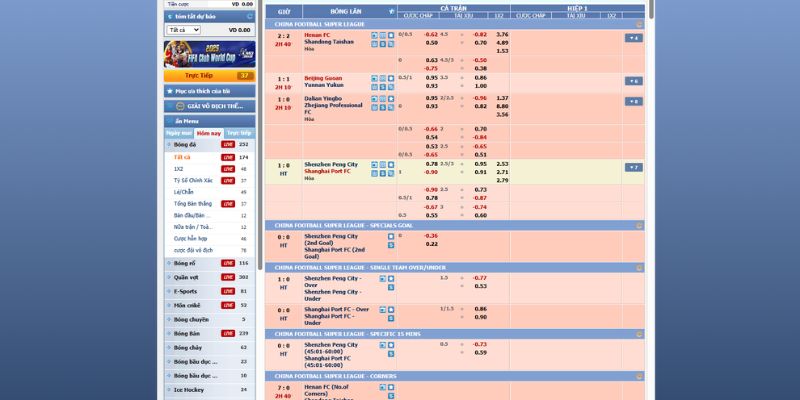Click the FIFA Club World Cup 2025 banner
800x400 pixels.
[x=209, y=53]
